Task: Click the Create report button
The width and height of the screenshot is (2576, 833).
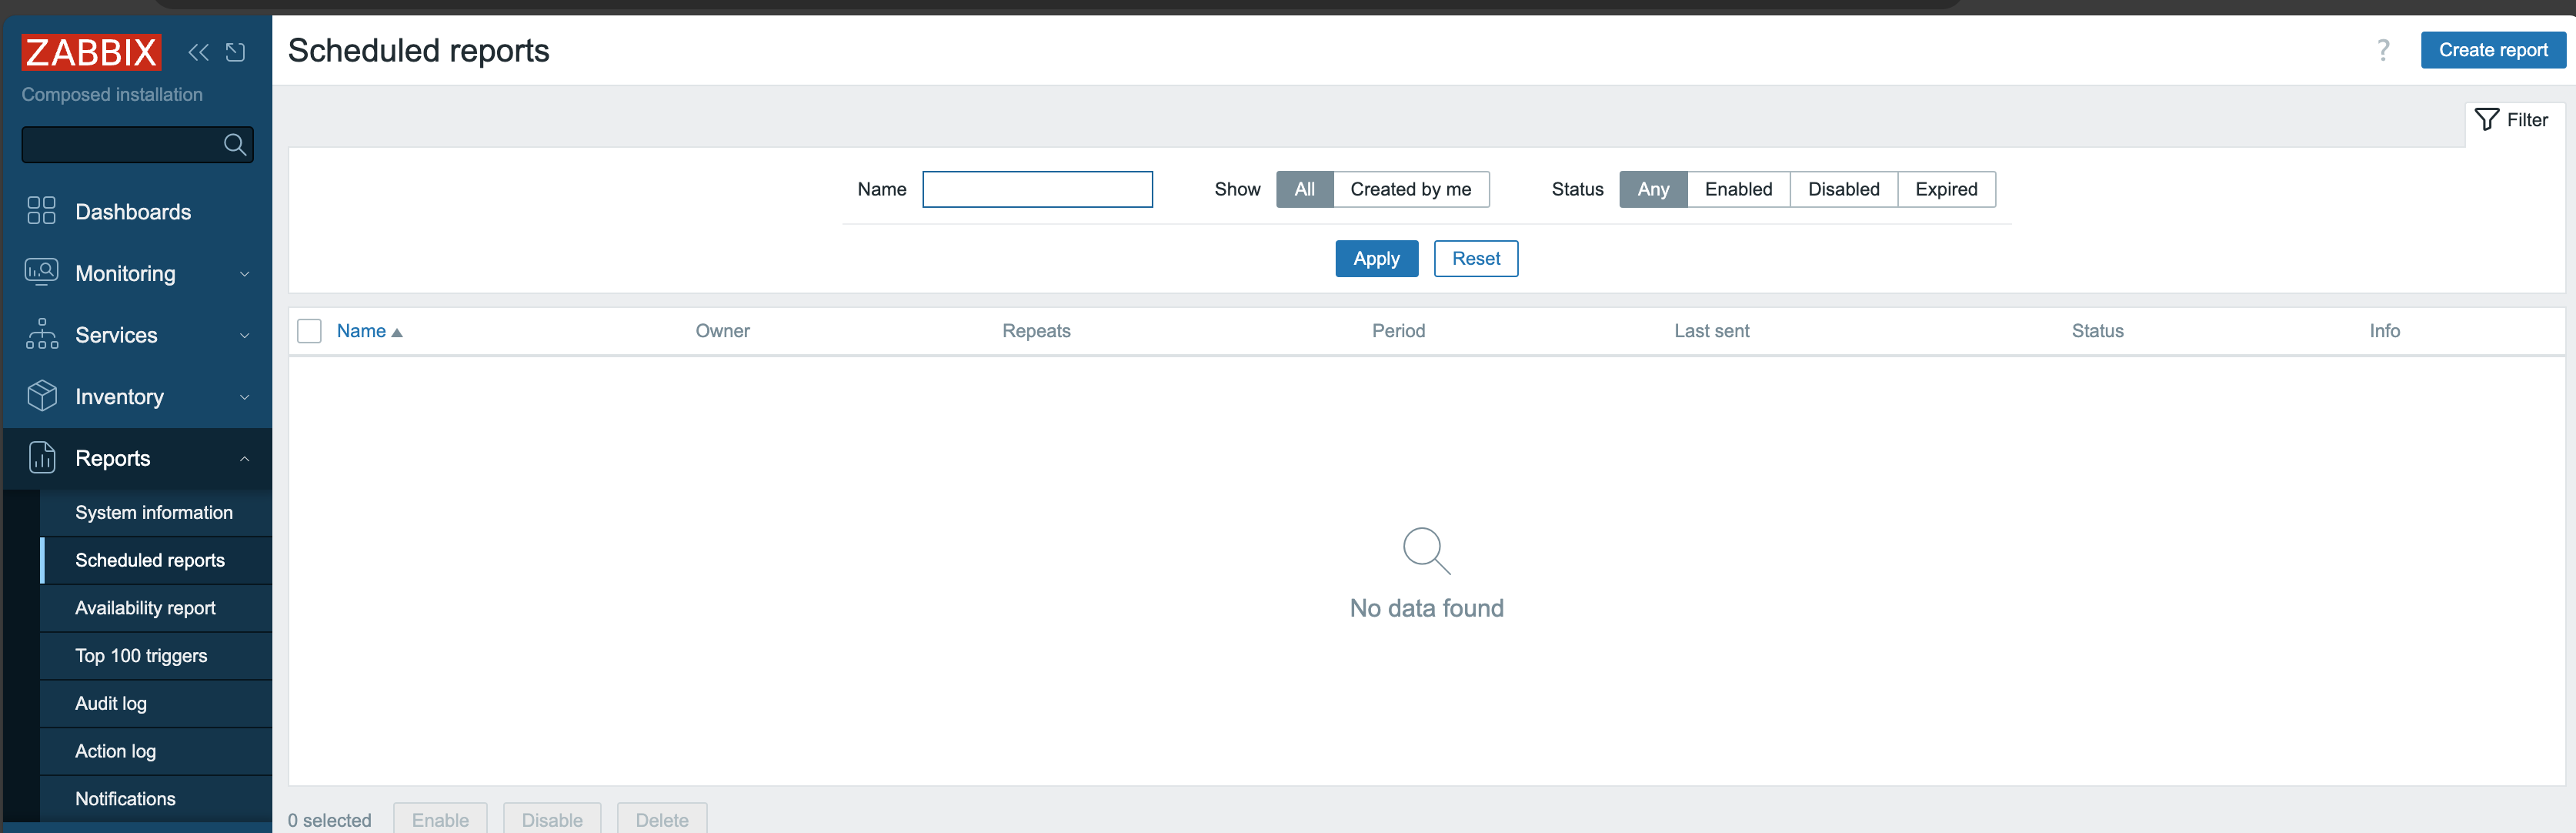Action: [2492, 50]
